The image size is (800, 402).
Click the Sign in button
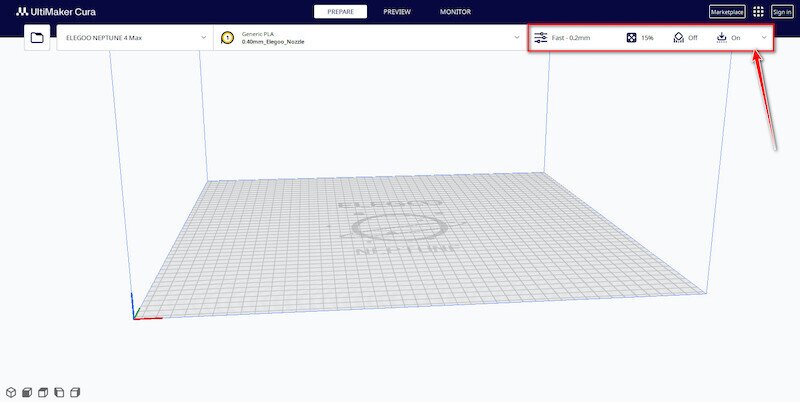click(x=782, y=12)
